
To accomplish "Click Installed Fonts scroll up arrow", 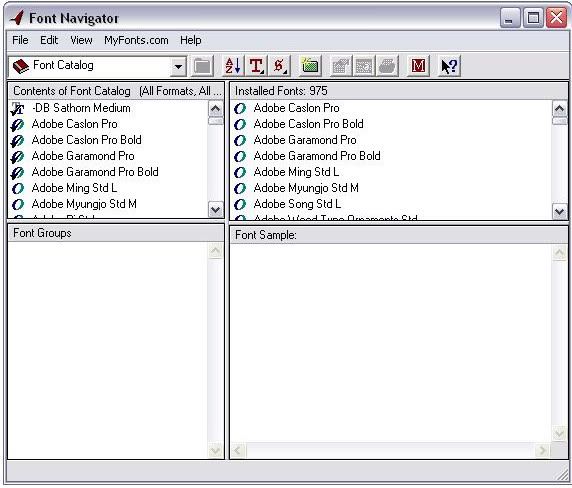I will (x=560, y=109).
